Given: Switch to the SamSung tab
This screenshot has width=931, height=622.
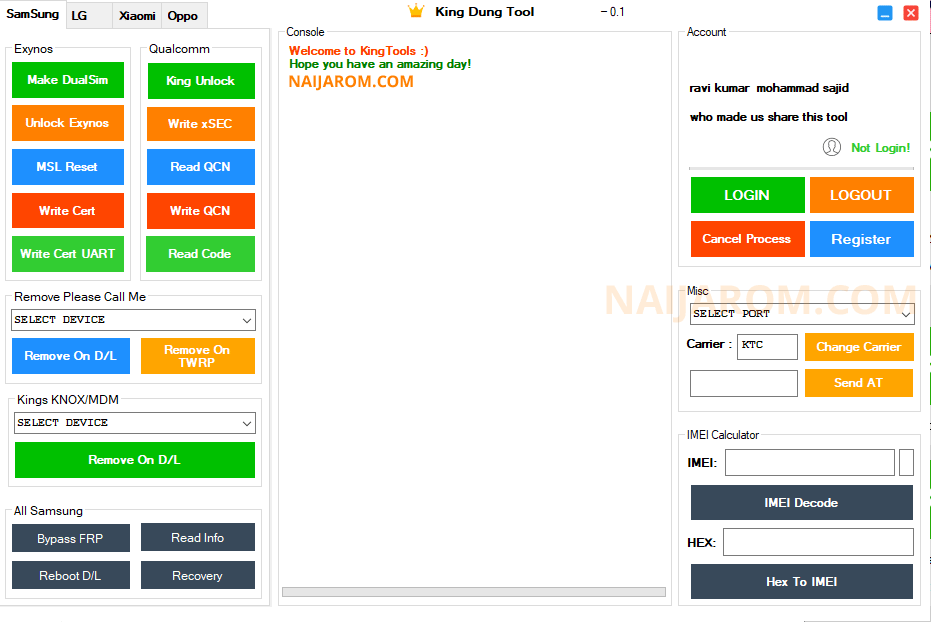Looking at the screenshot, I should pyautogui.click(x=33, y=14).
